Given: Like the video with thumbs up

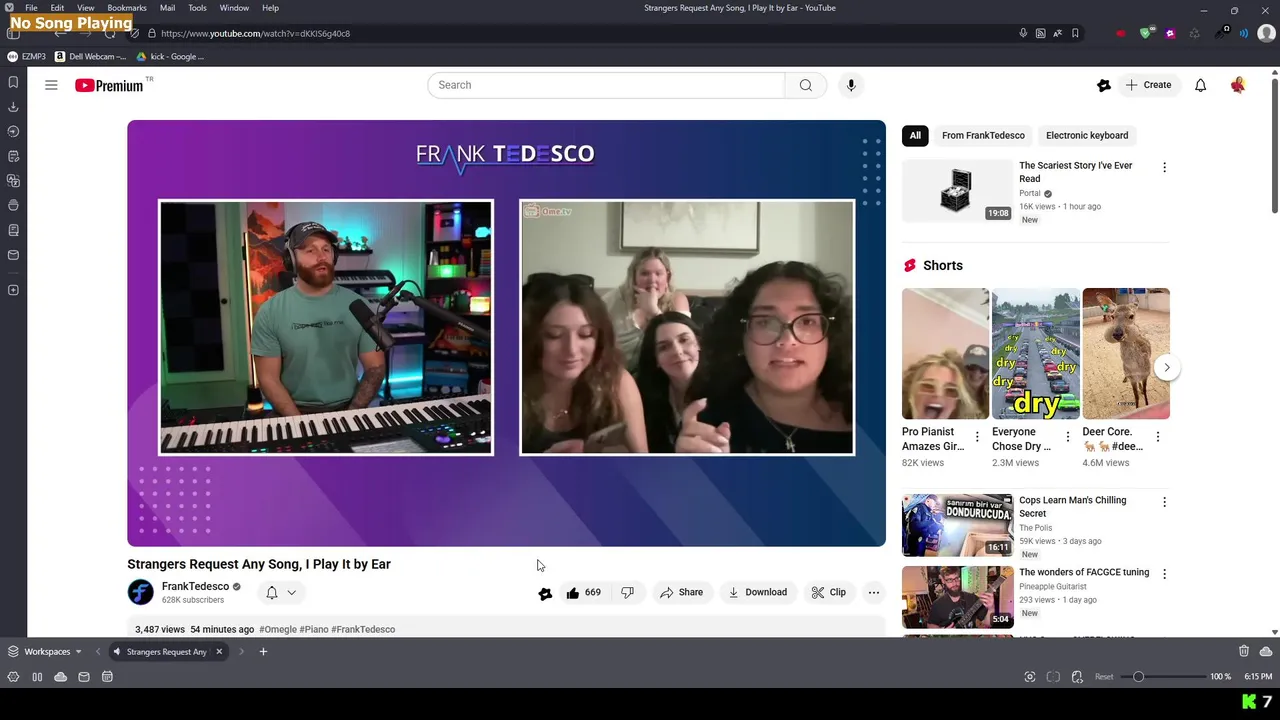Looking at the screenshot, I should click(x=583, y=593).
